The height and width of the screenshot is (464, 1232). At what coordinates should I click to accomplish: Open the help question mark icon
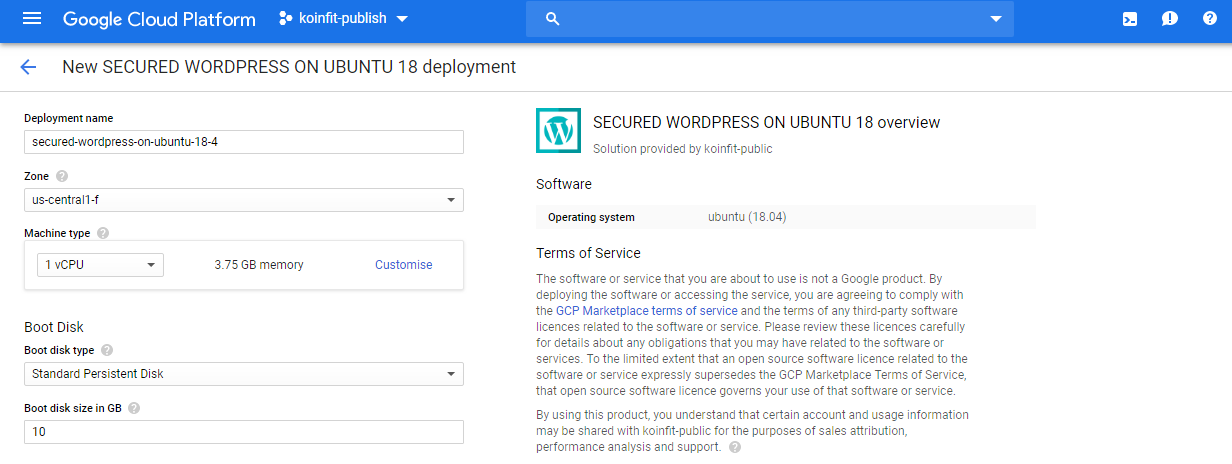tap(1210, 19)
